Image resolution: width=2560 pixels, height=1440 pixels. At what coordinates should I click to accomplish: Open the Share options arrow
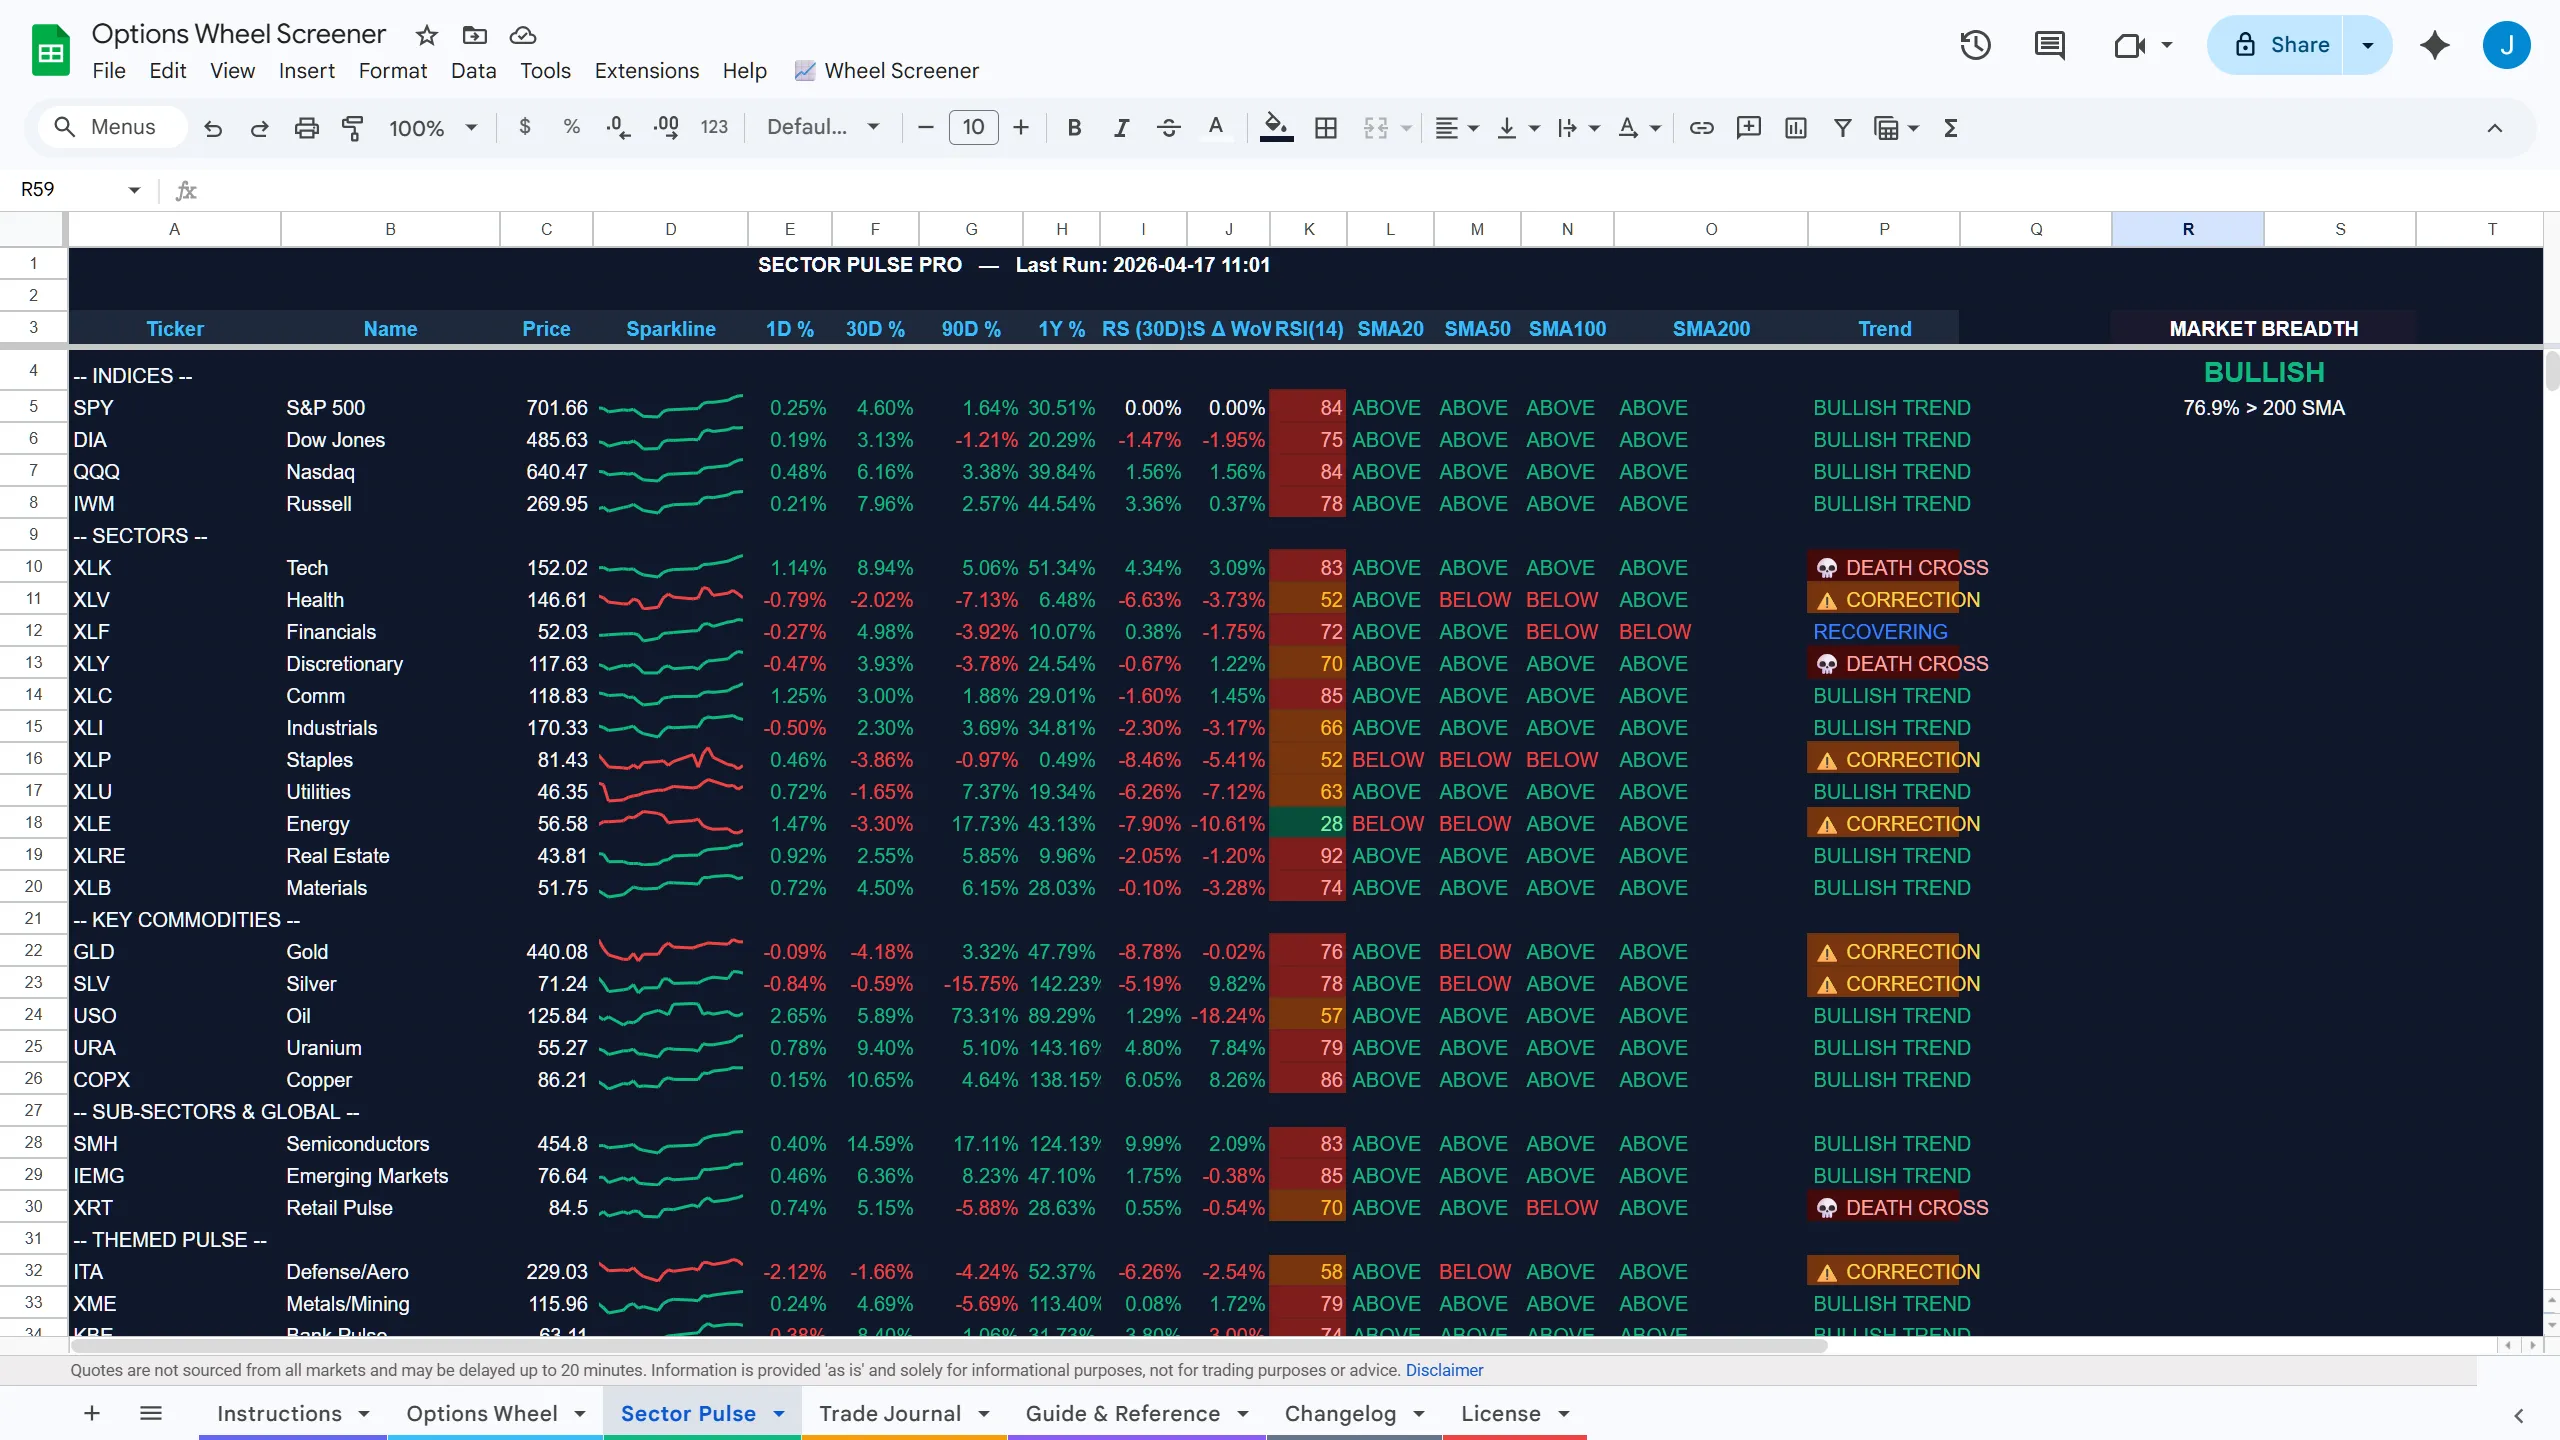2367,45
